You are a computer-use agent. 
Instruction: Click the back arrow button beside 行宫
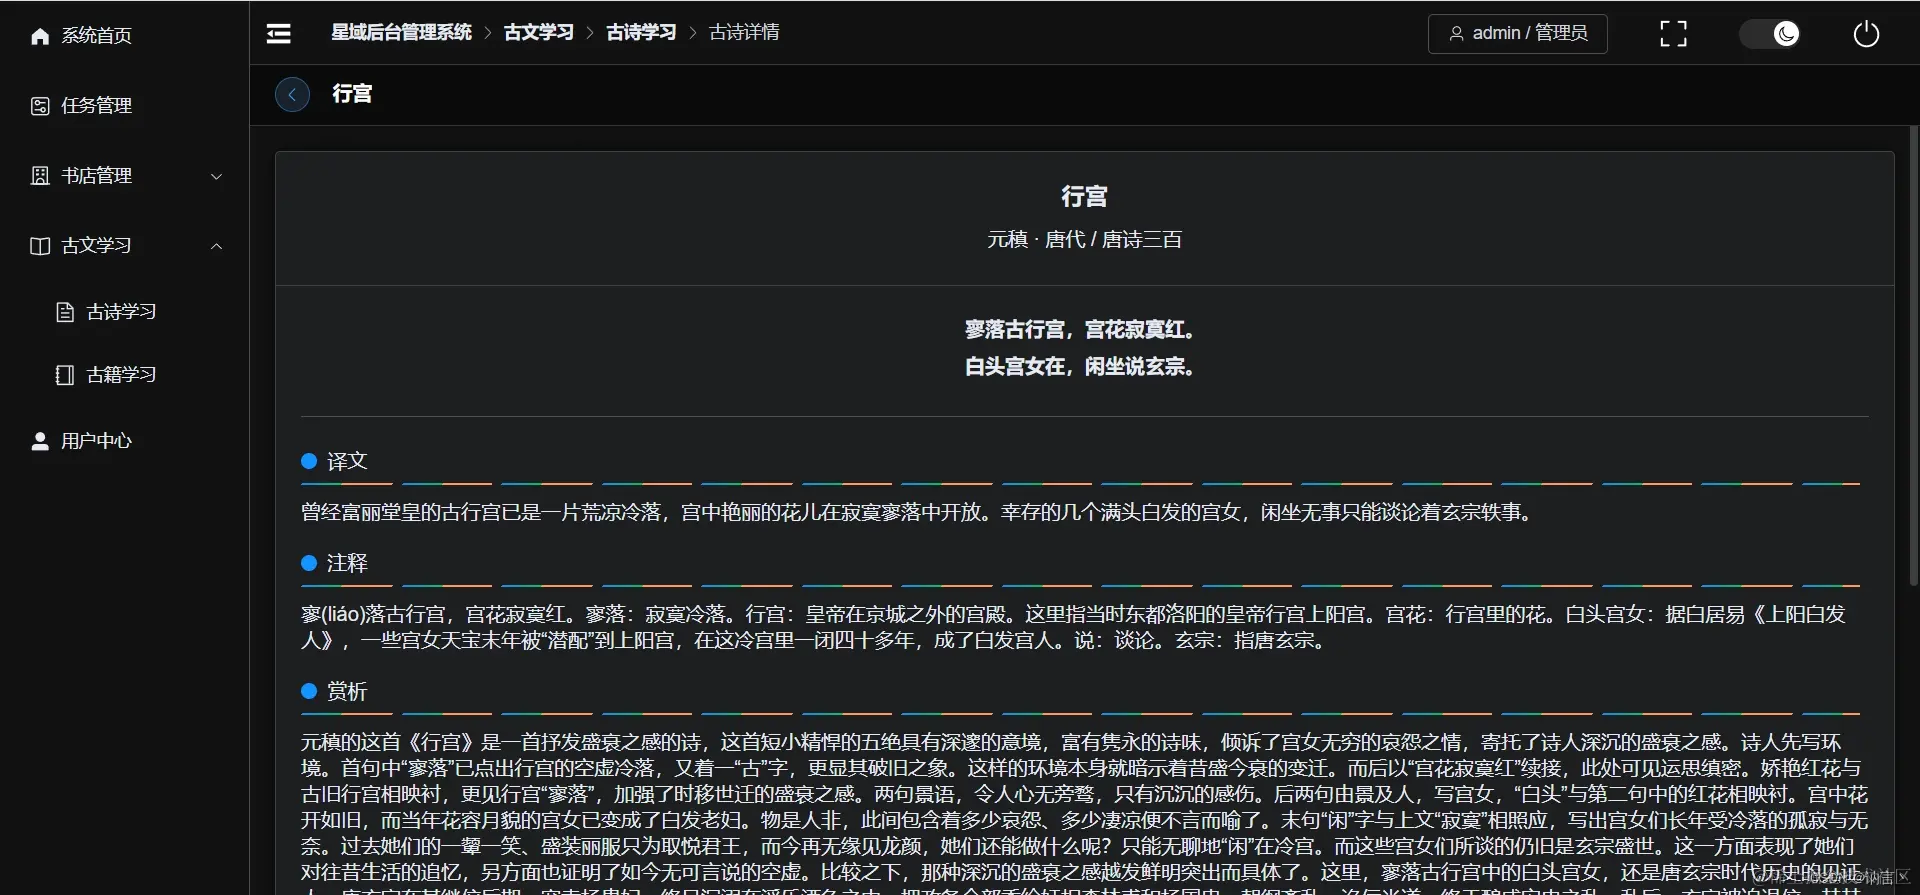pyautogui.click(x=292, y=94)
